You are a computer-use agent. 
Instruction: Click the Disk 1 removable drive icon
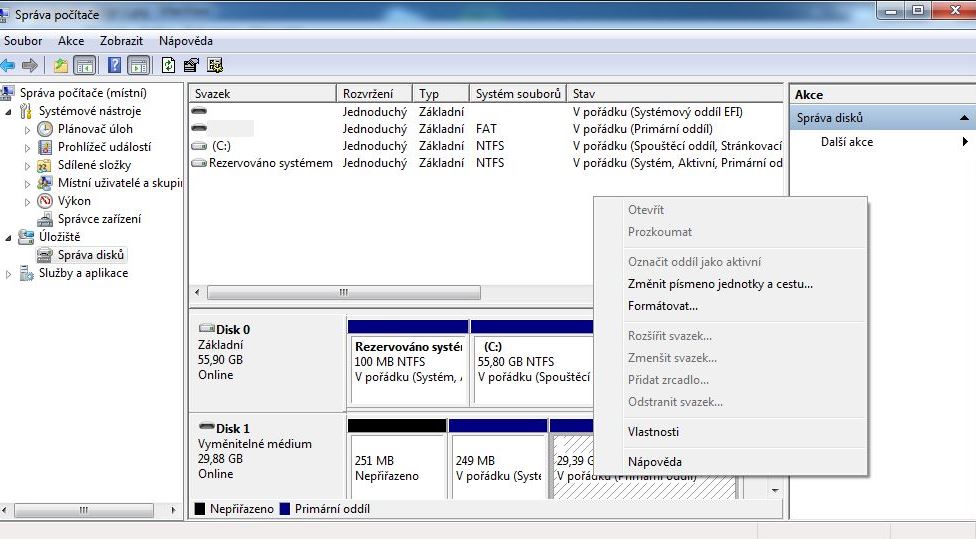206,426
